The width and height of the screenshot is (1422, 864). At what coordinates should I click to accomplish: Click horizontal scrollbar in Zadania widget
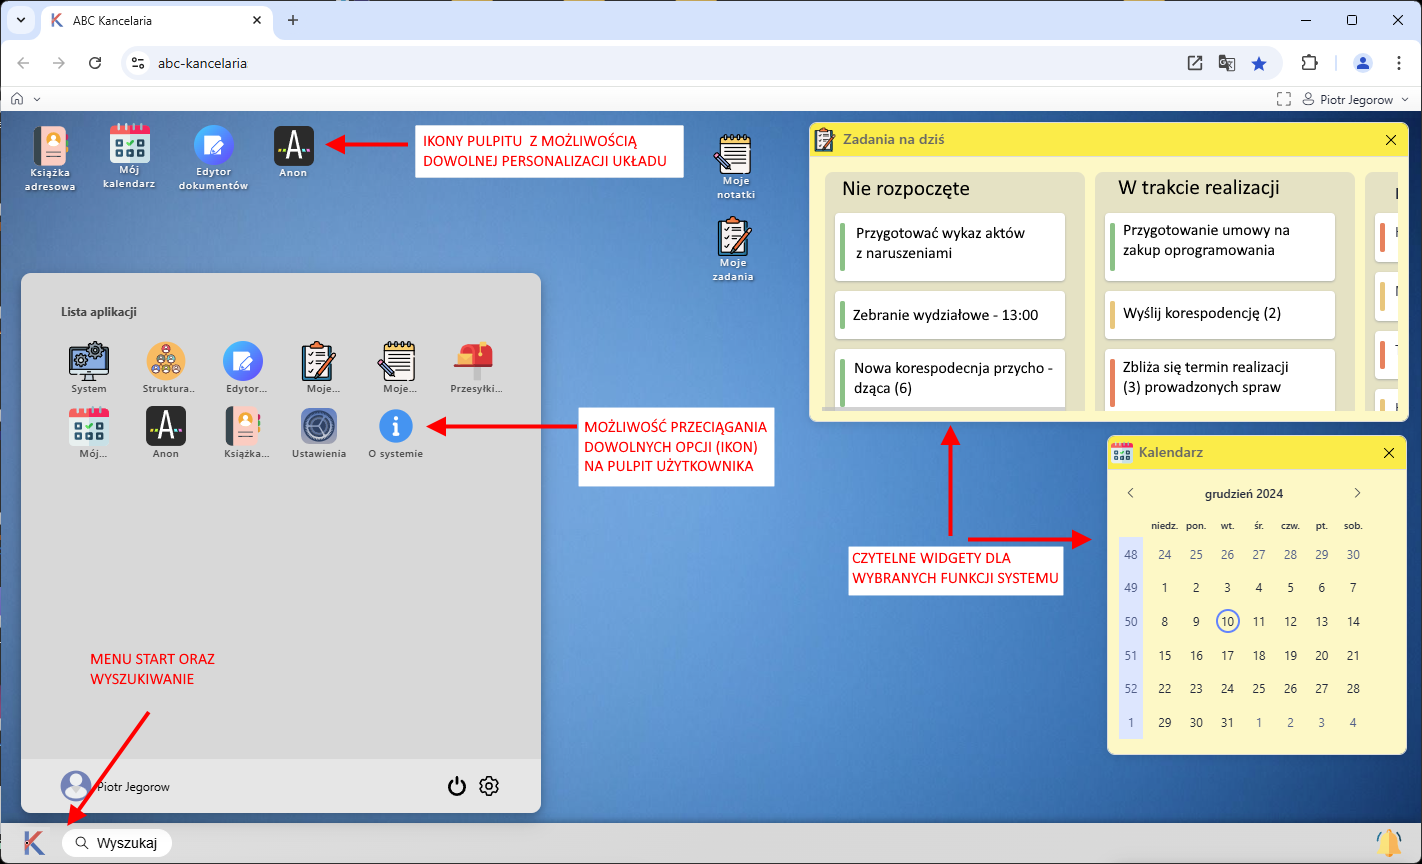pyautogui.click(x=943, y=409)
